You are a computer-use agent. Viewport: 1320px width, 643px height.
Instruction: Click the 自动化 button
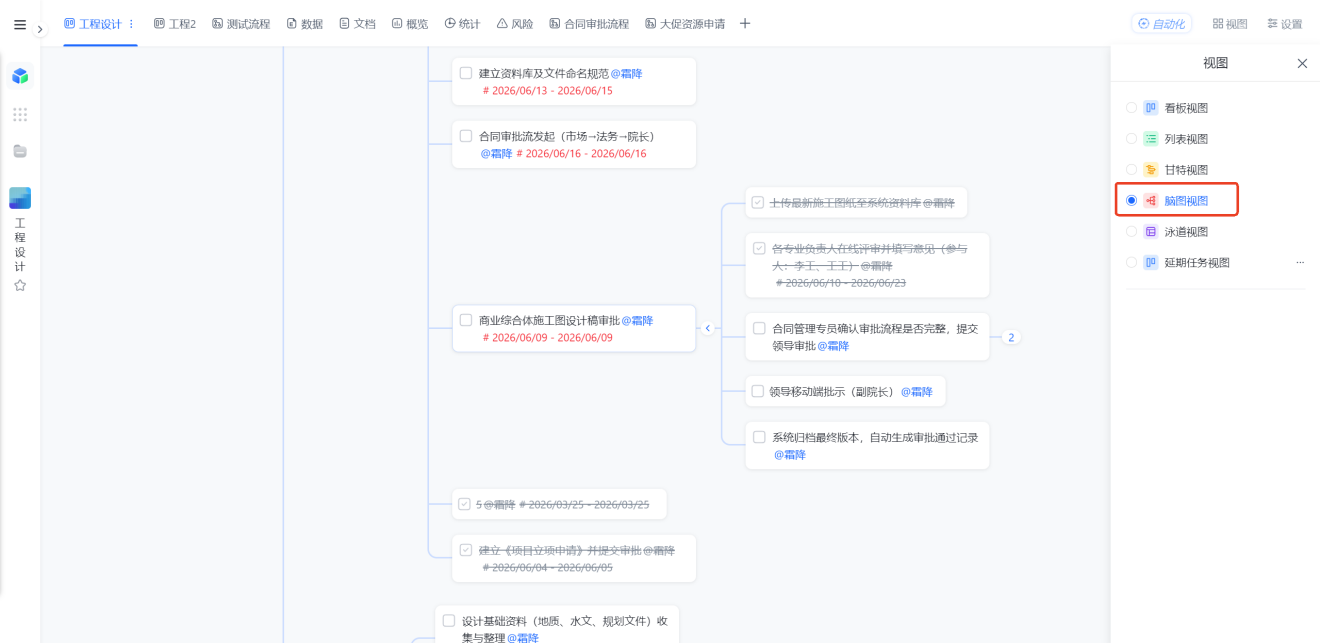pos(1161,24)
